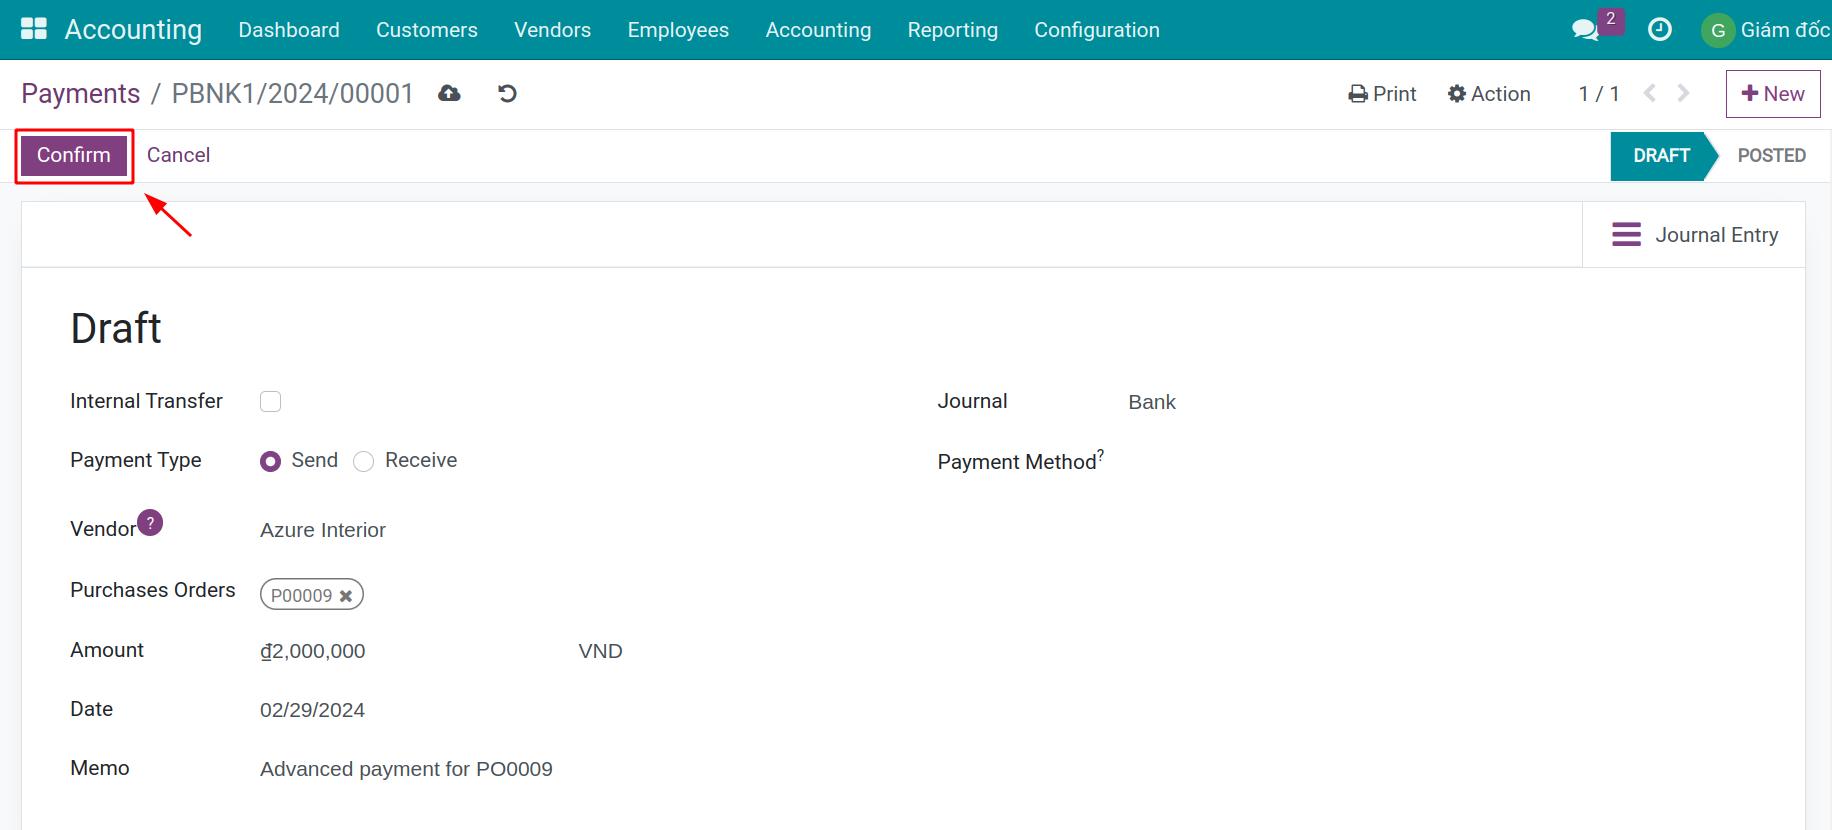Cancel the draft payment
The width and height of the screenshot is (1832, 830).
pos(178,155)
